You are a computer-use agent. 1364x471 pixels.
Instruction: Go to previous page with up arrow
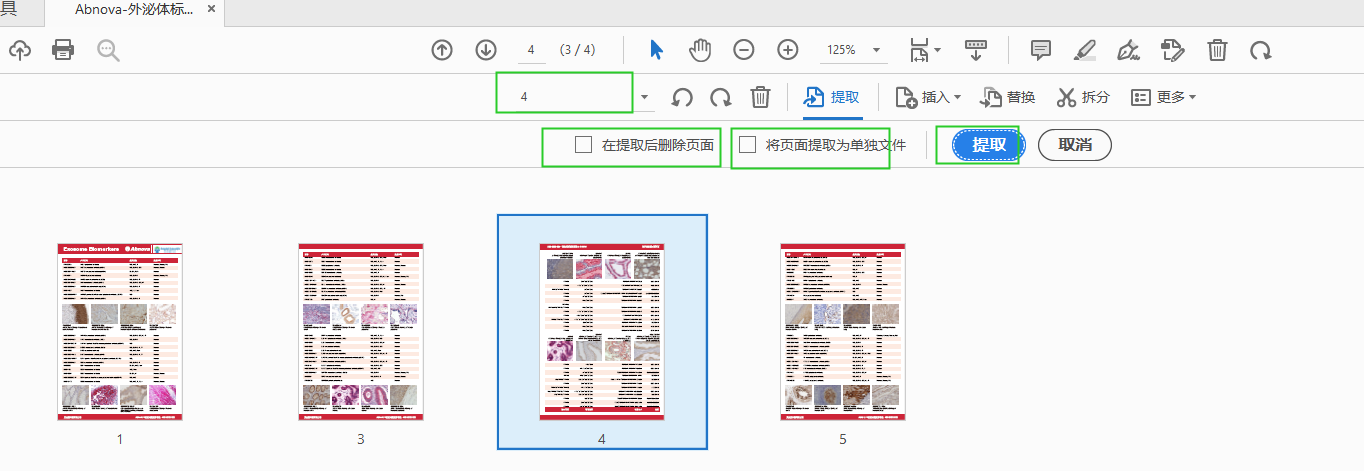442,49
